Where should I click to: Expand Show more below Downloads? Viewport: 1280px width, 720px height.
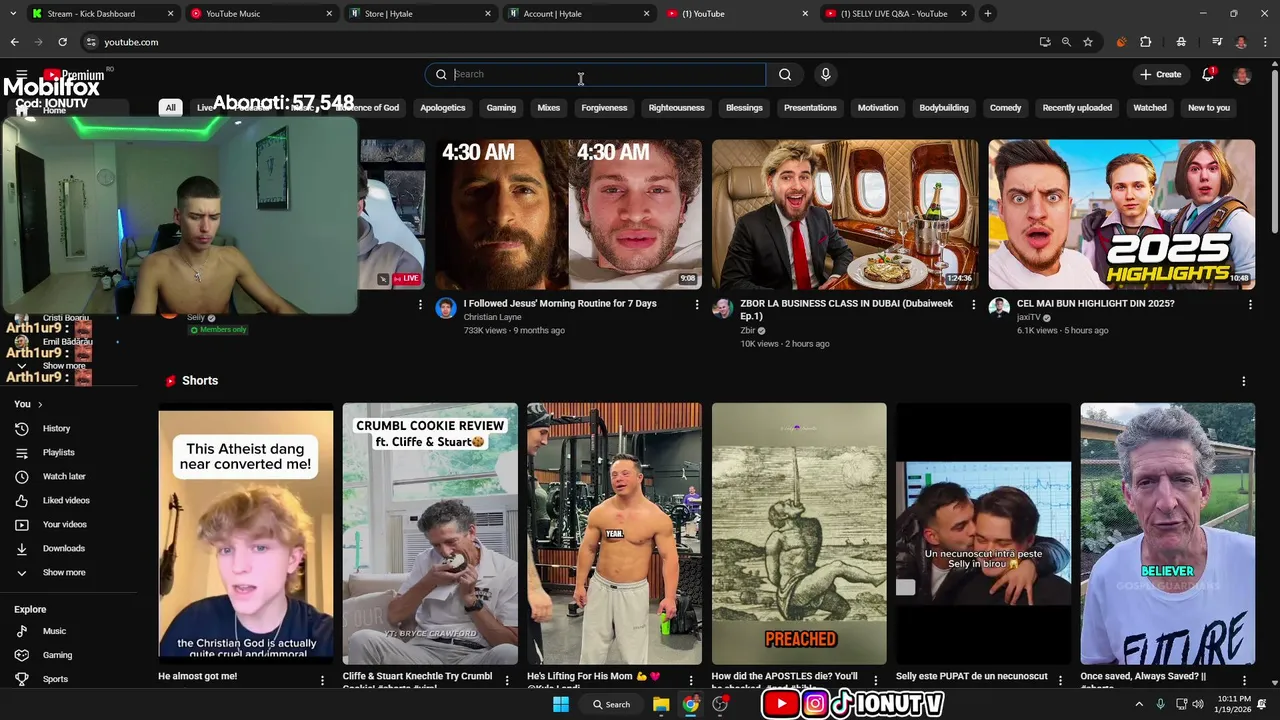coord(64,572)
